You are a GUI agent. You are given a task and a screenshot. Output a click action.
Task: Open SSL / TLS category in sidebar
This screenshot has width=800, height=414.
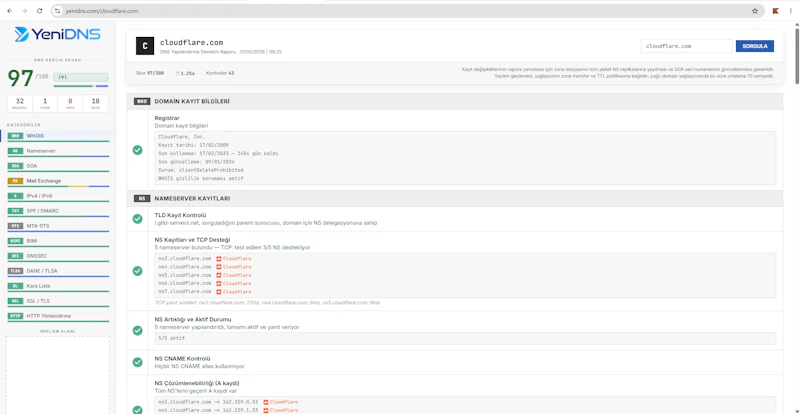click(x=58, y=301)
